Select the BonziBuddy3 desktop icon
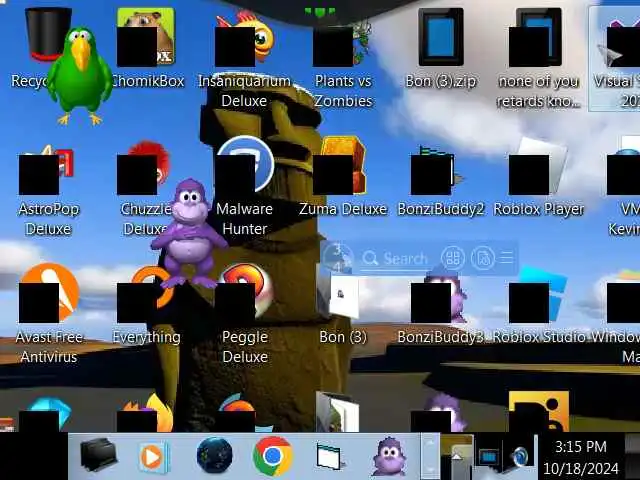Screen dimensions: 640x480 pos(440,297)
